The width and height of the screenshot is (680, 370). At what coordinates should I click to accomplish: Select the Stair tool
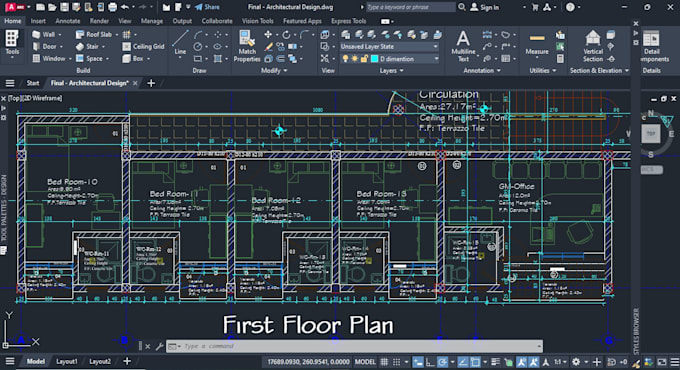pyautogui.click(x=87, y=46)
